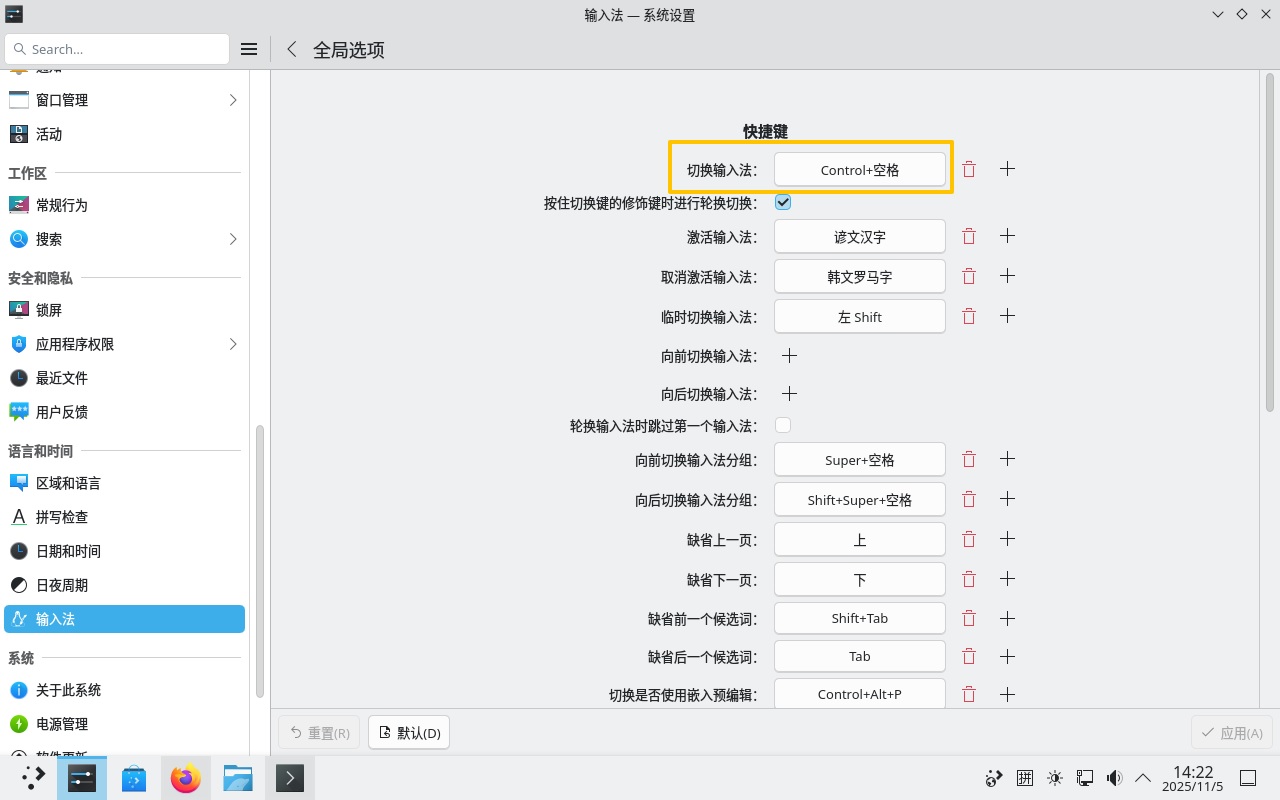This screenshot has width=1280, height=800.
Task: Click the volume icon in the system tray
Action: pos(1114,777)
